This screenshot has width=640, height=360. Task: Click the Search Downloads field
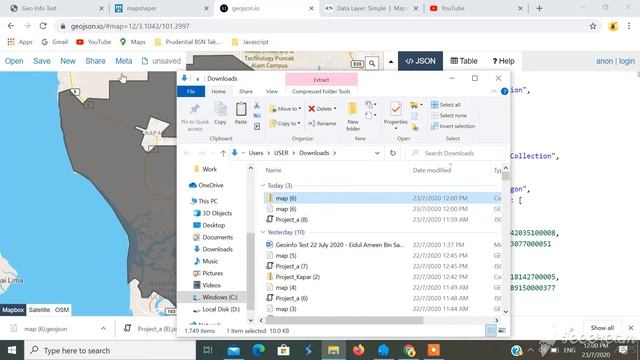[x=456, y=153]
